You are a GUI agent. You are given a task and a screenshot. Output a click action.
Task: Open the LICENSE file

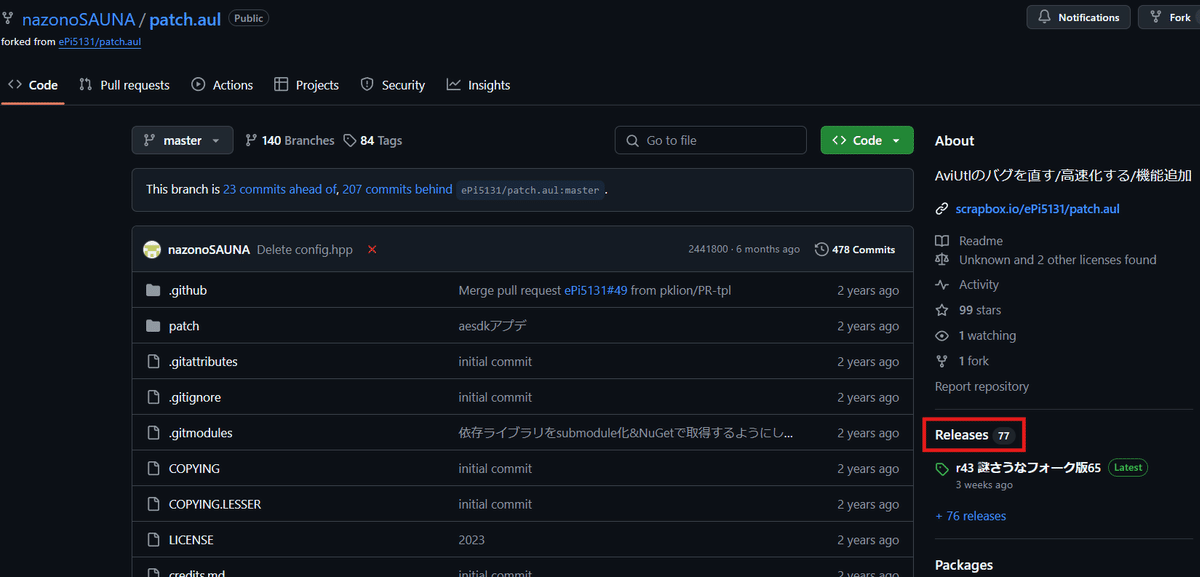point(191,540)
